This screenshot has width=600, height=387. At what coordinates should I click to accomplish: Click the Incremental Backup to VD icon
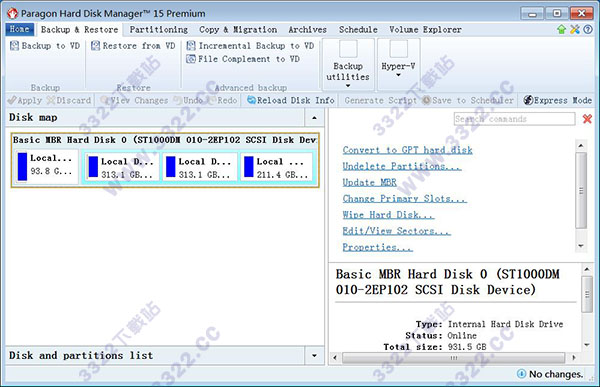click(x=191, y=46)
